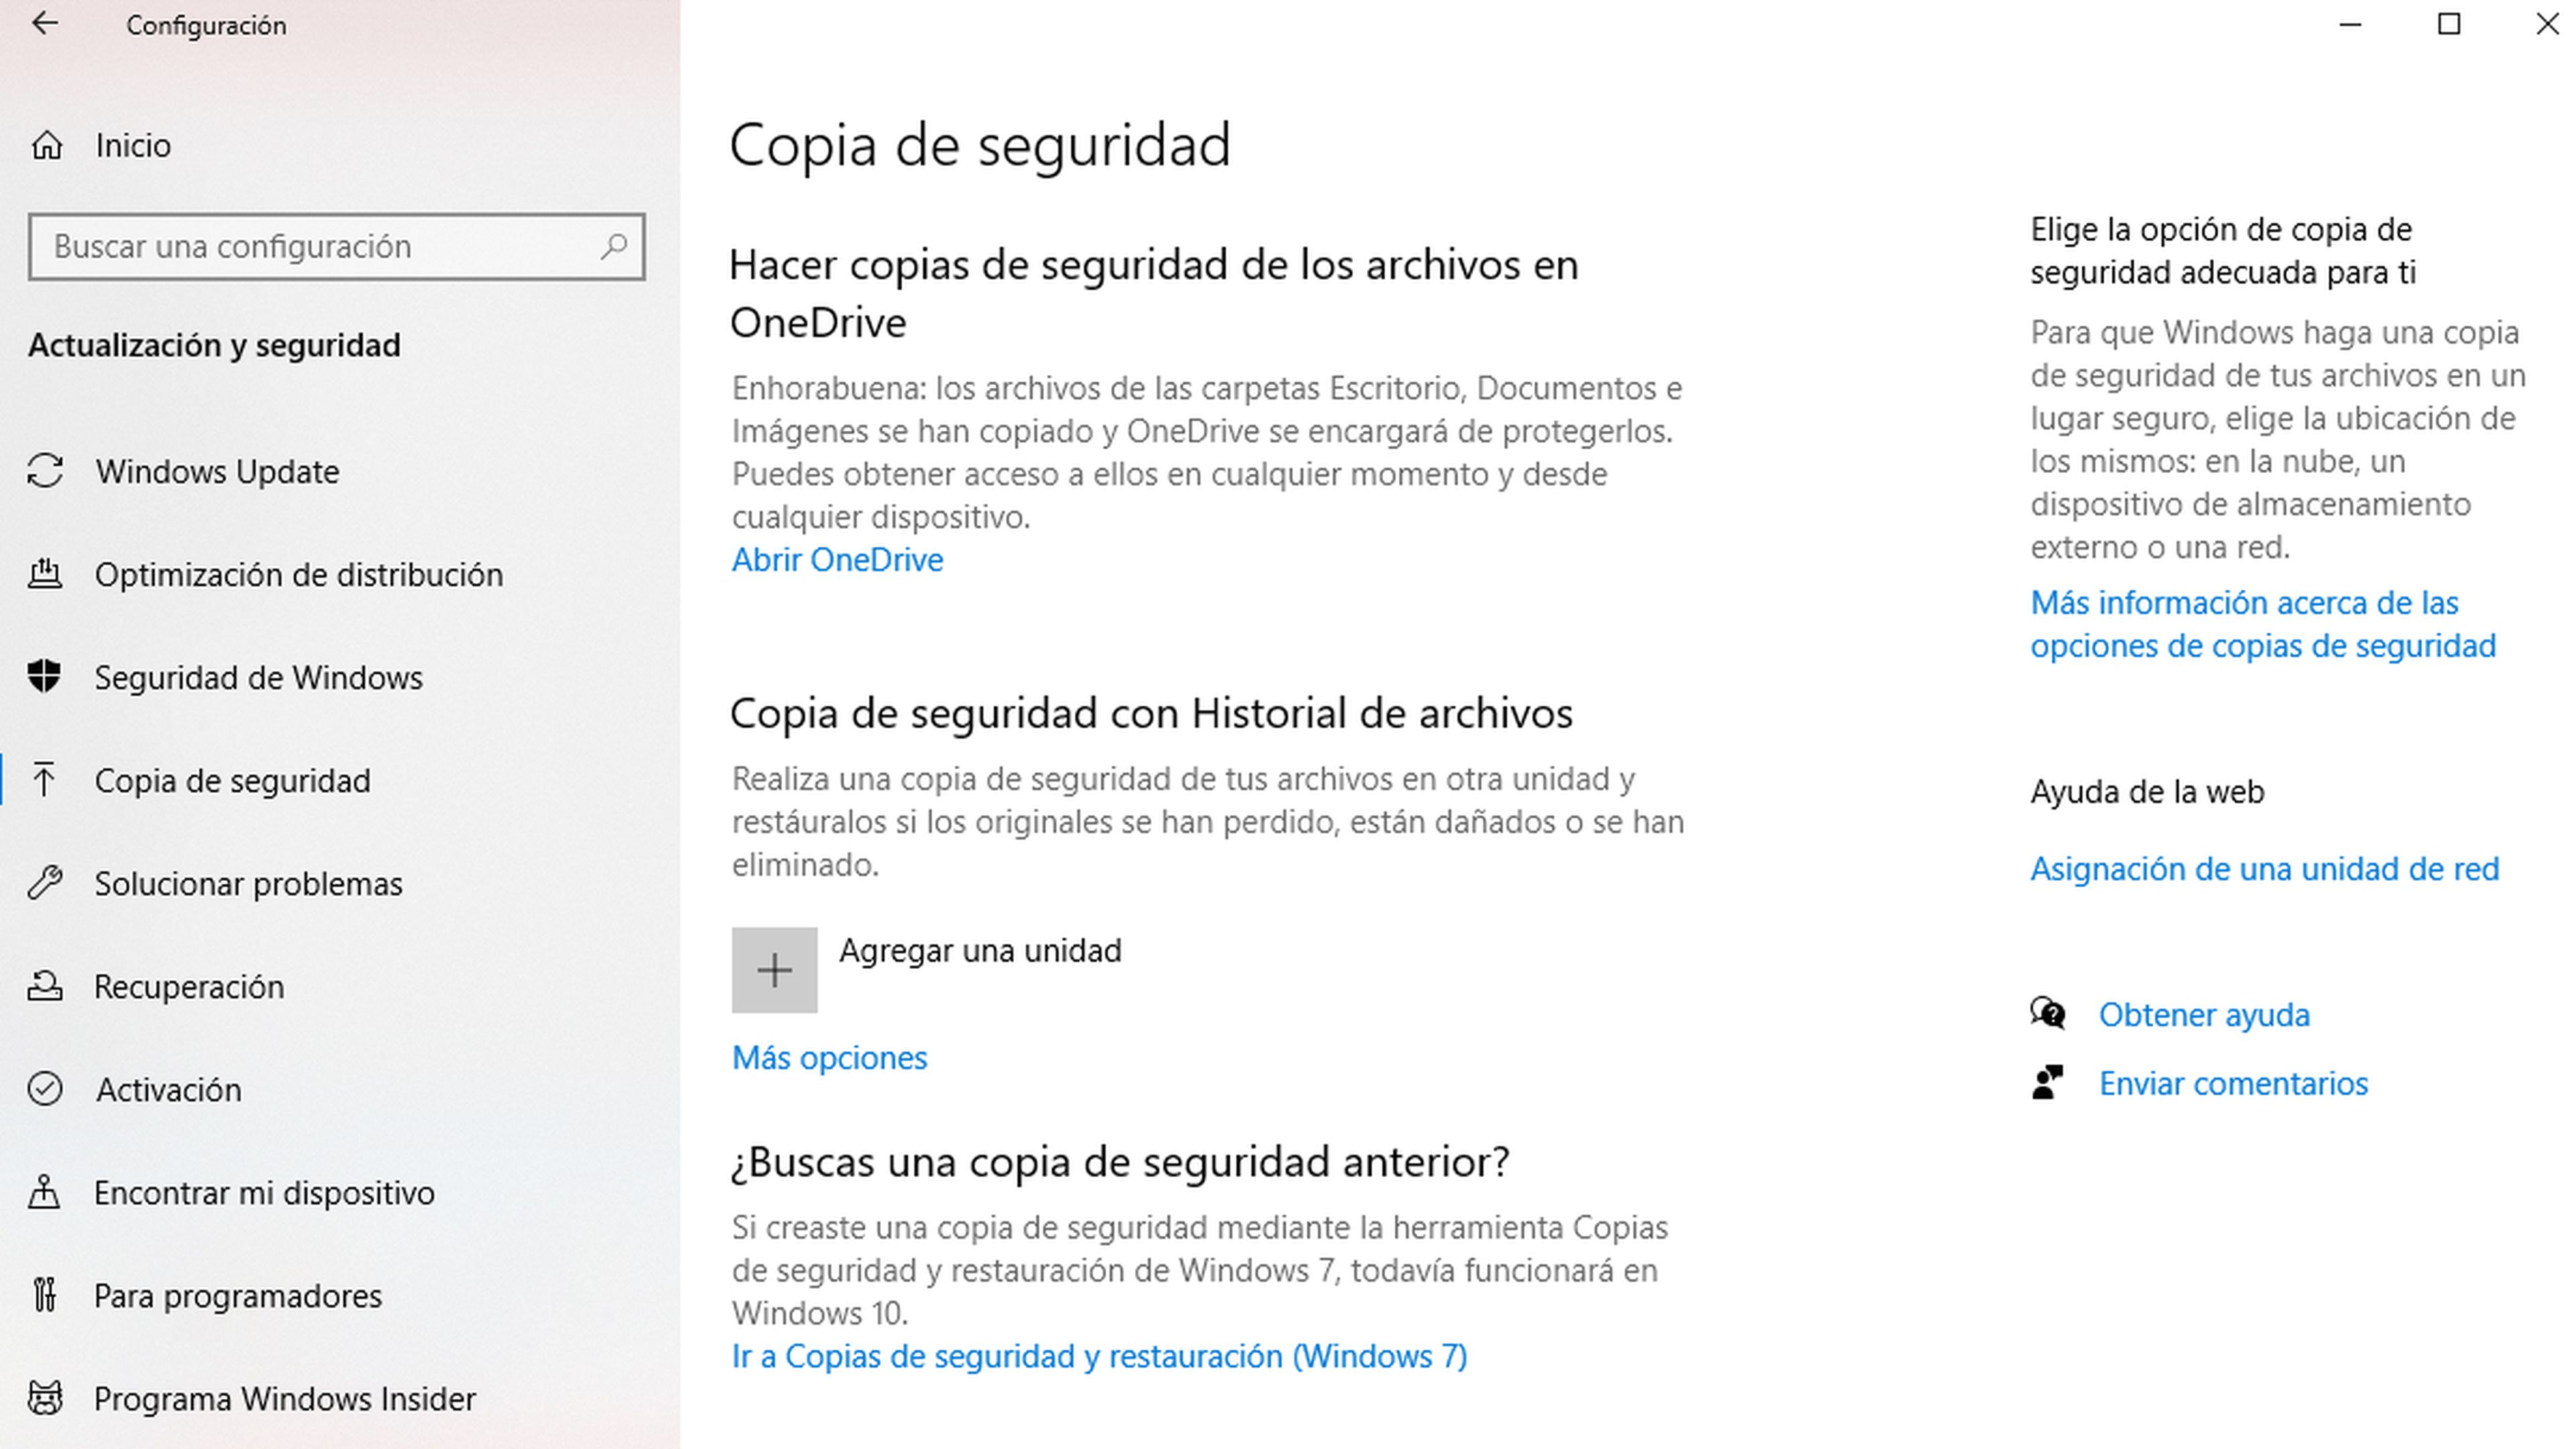Click Agregar una unidad label
This screenshot has width=2576, height=1449.
(x=980, y=950)
